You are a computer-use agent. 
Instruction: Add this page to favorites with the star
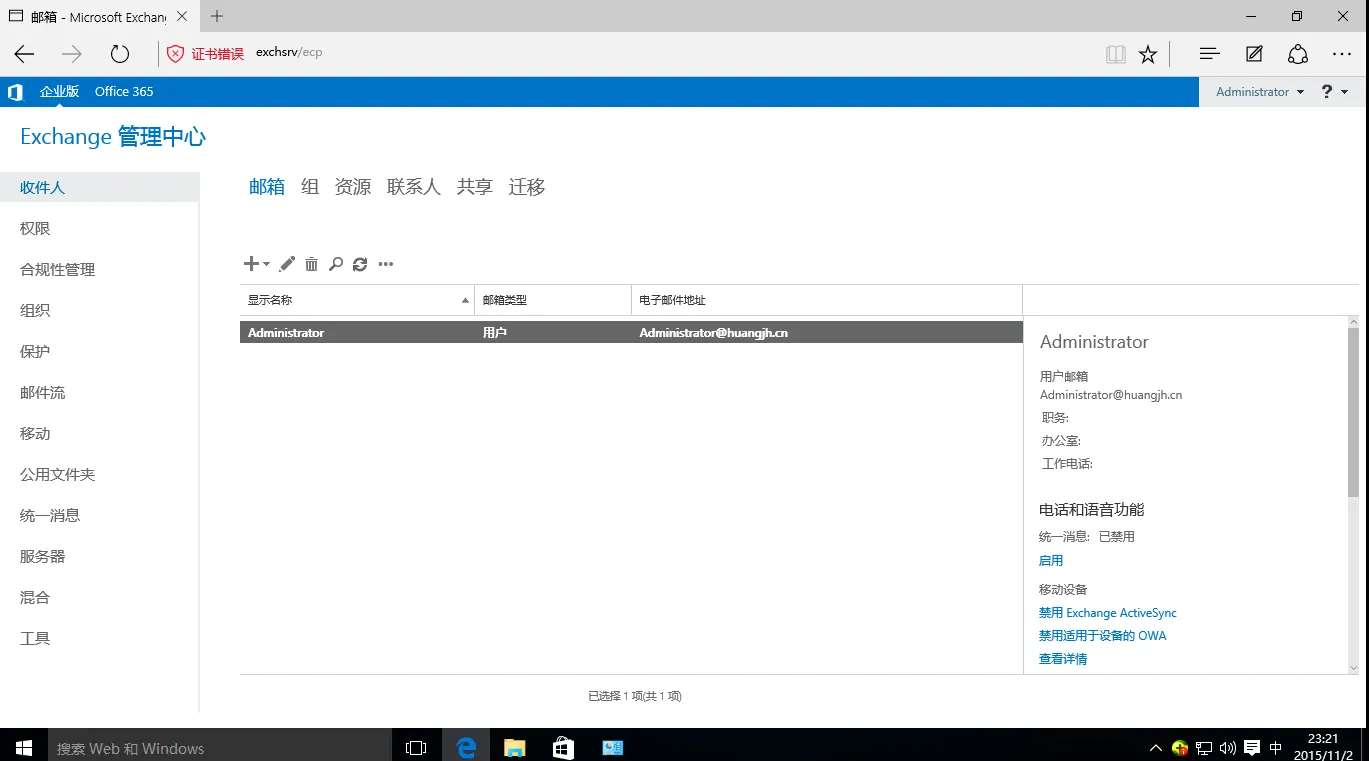tap(1148, 54)
